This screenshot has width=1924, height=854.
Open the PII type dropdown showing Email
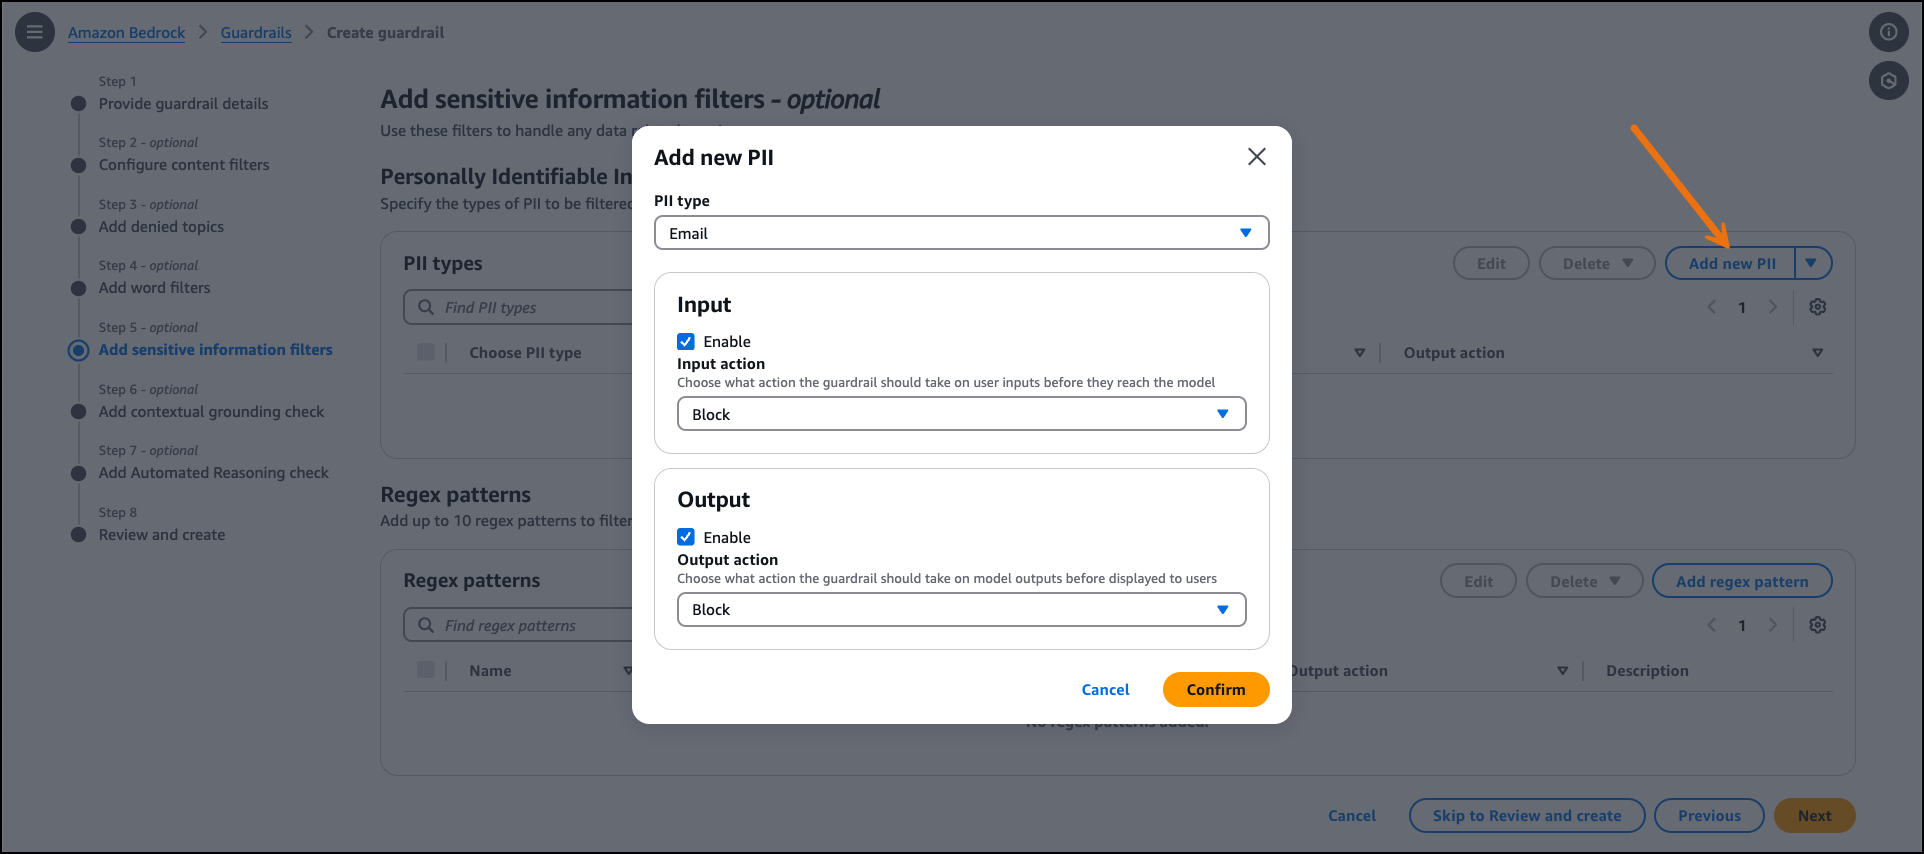(961, 233)
